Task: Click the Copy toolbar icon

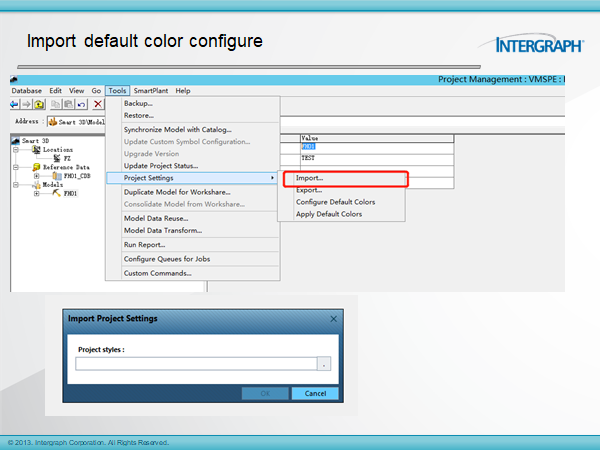Action: pyautogui.click(x=56, y=104)
